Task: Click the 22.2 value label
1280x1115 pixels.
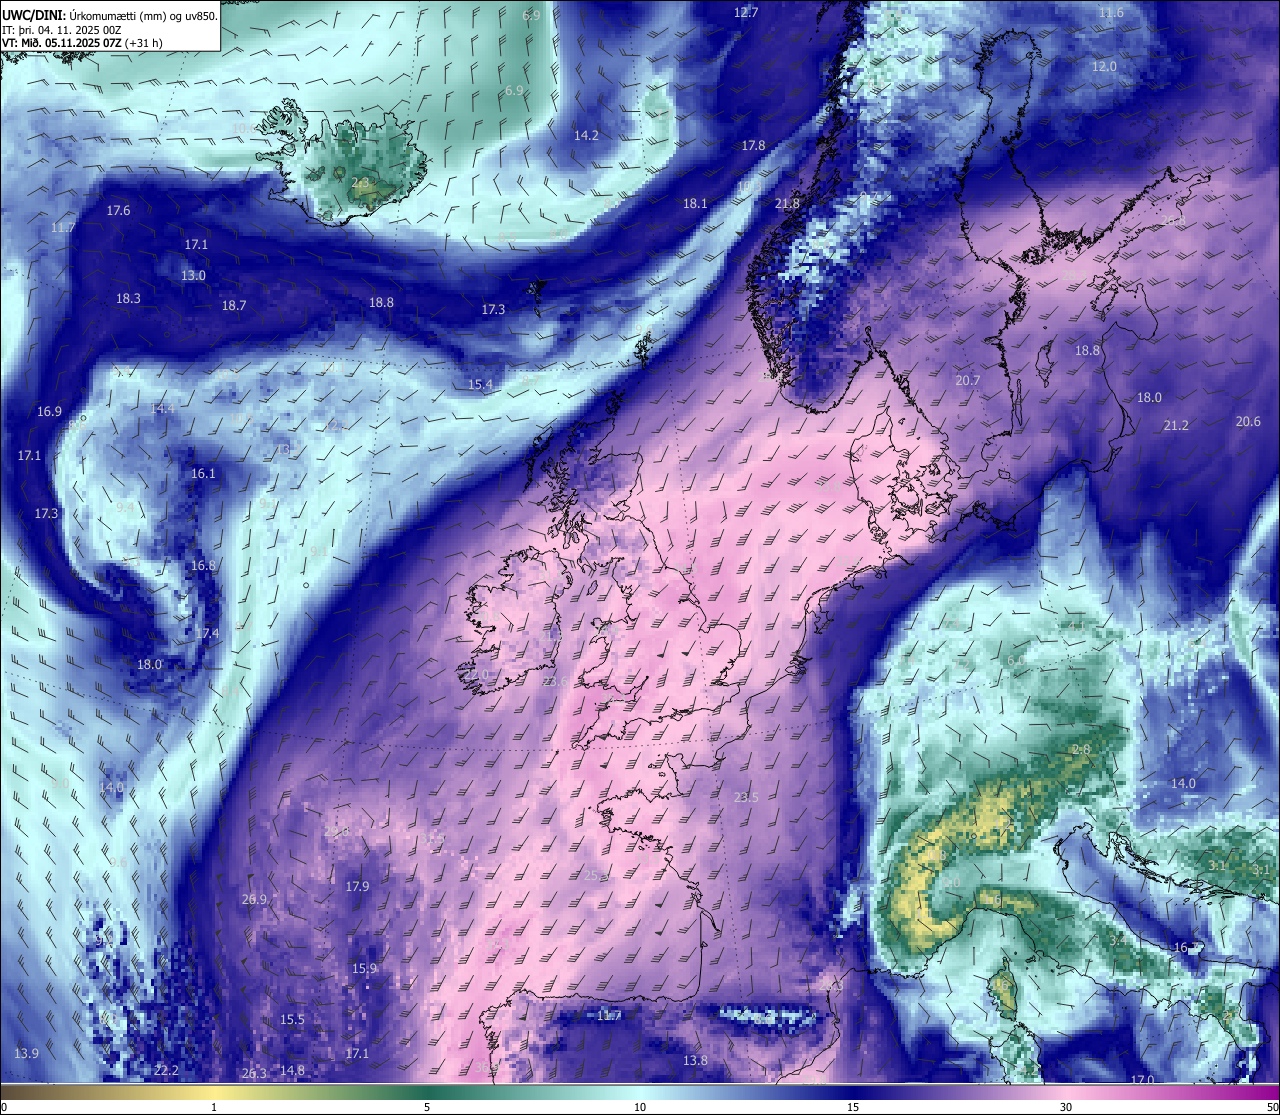Action: 166,1071
